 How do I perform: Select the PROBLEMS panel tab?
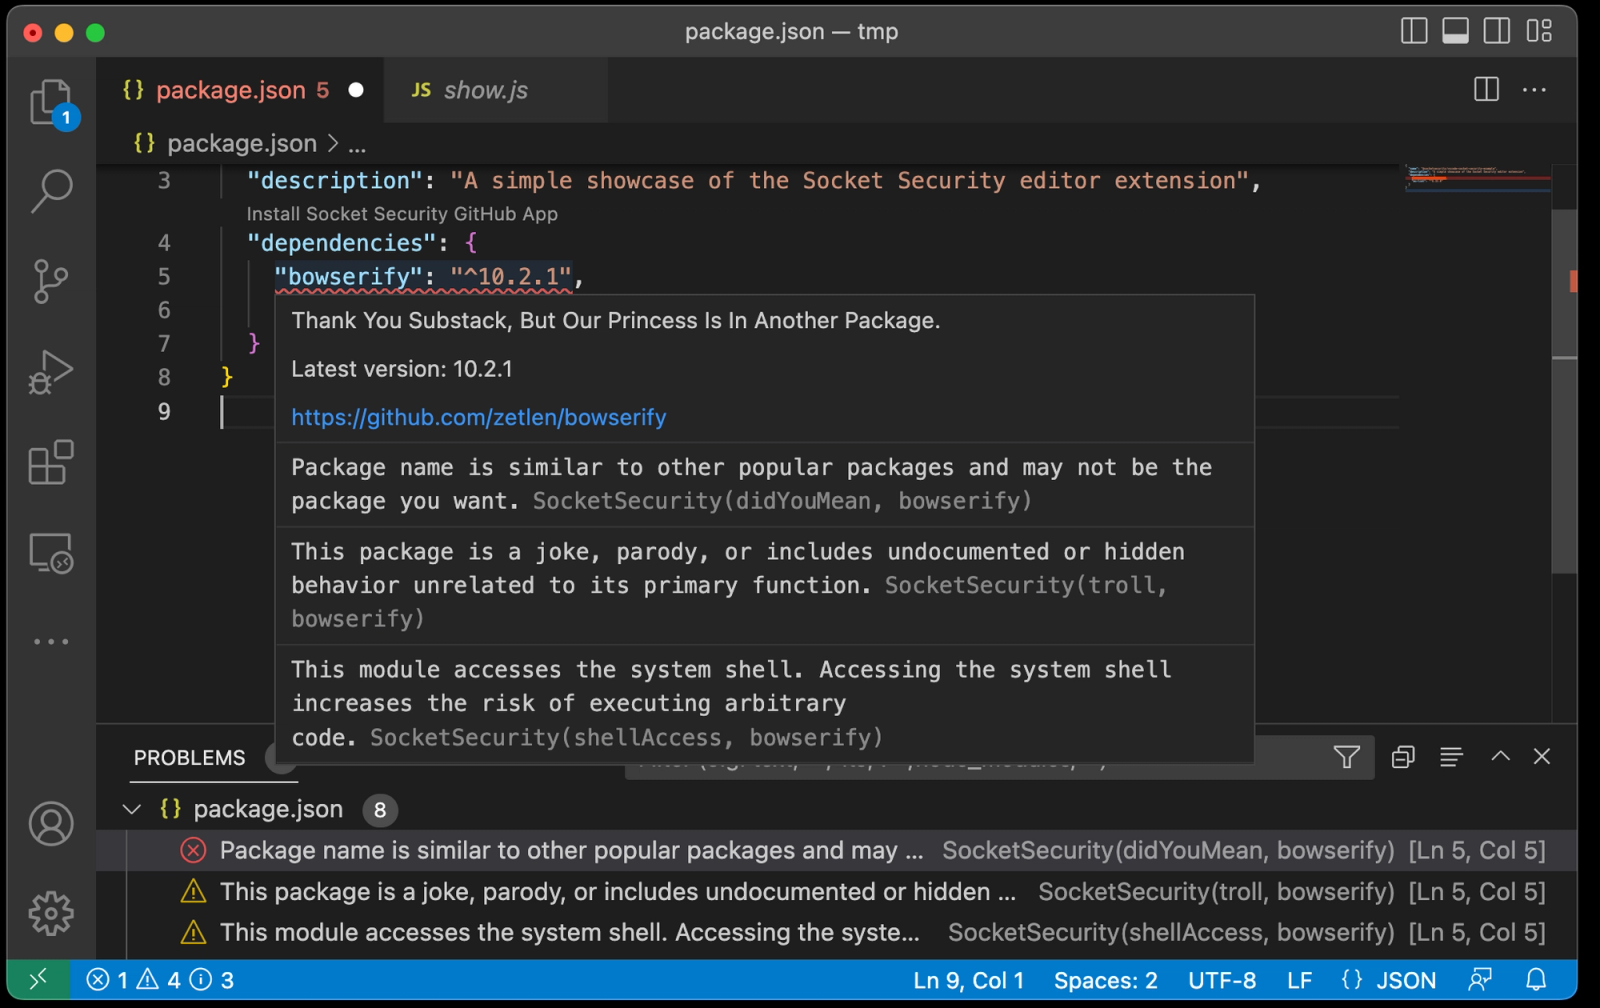(x=189, y=758)
